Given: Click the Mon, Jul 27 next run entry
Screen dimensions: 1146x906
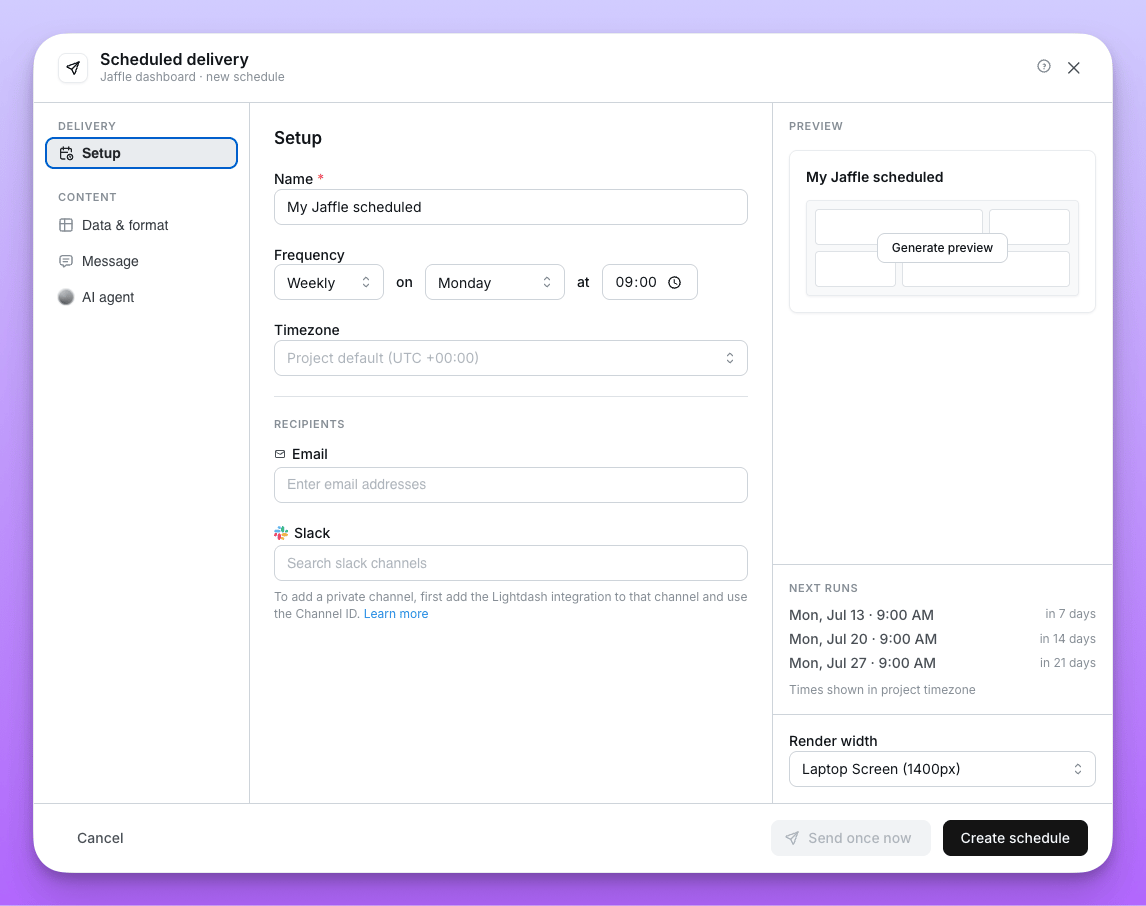Looking at the screenshot, I should click(x=862, y=663).
